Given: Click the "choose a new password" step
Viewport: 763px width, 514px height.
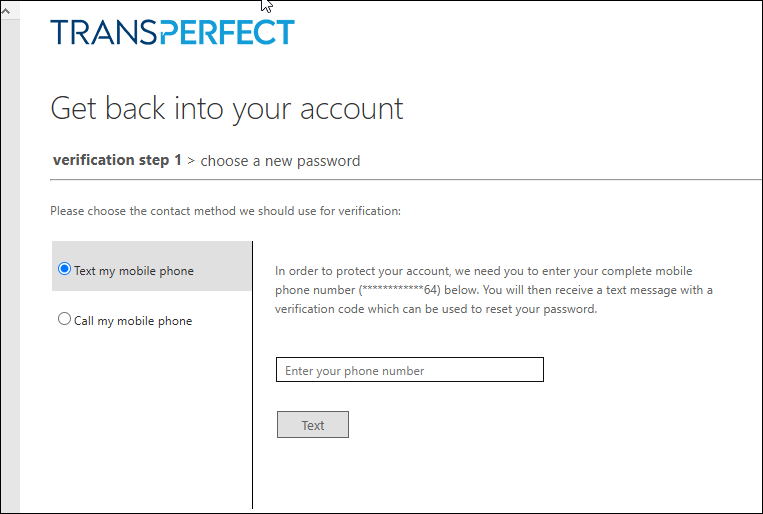Looking at the screenshot, I should [280, 161].
